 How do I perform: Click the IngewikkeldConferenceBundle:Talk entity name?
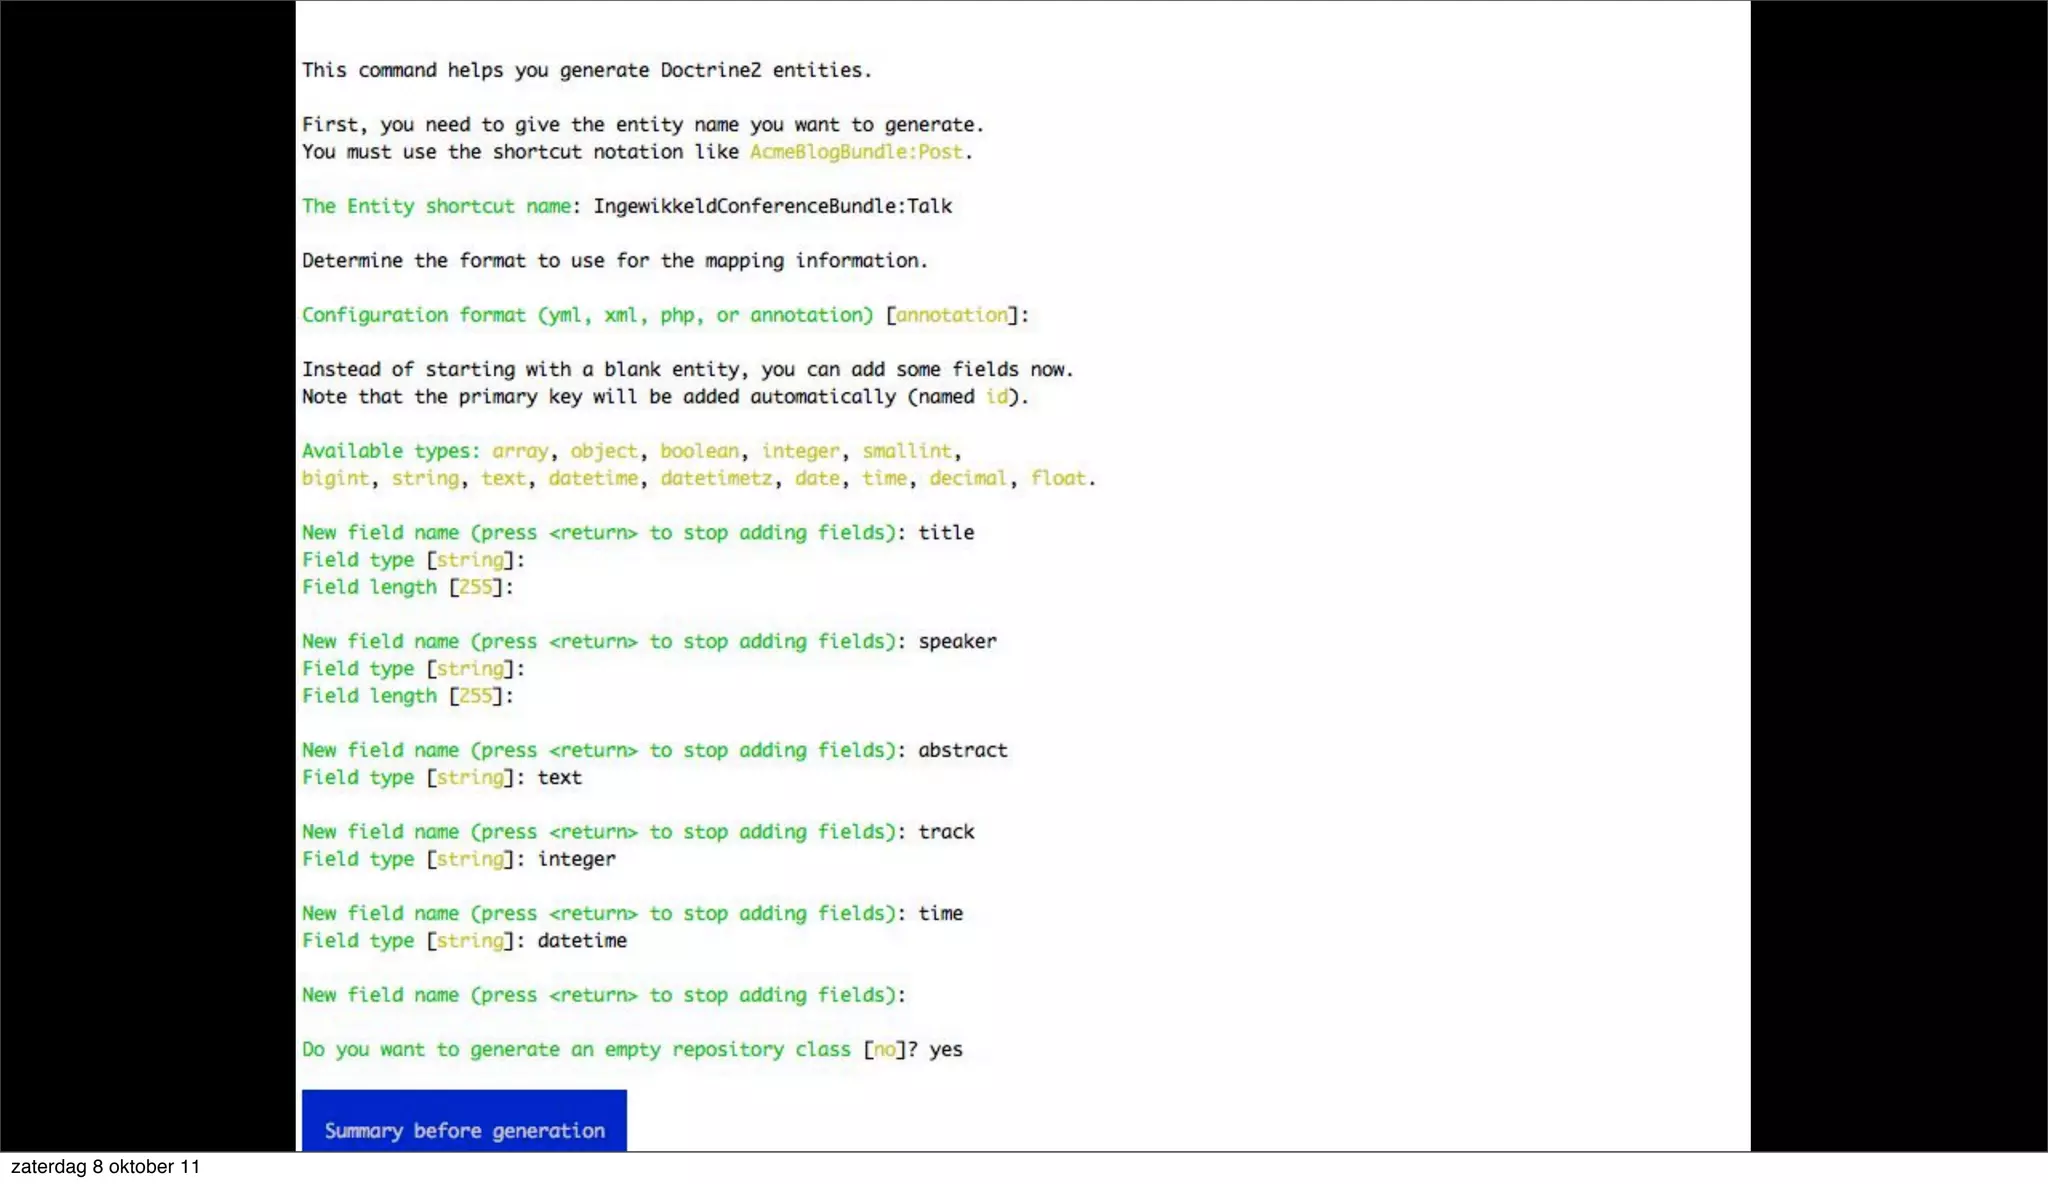pos(772,206)
